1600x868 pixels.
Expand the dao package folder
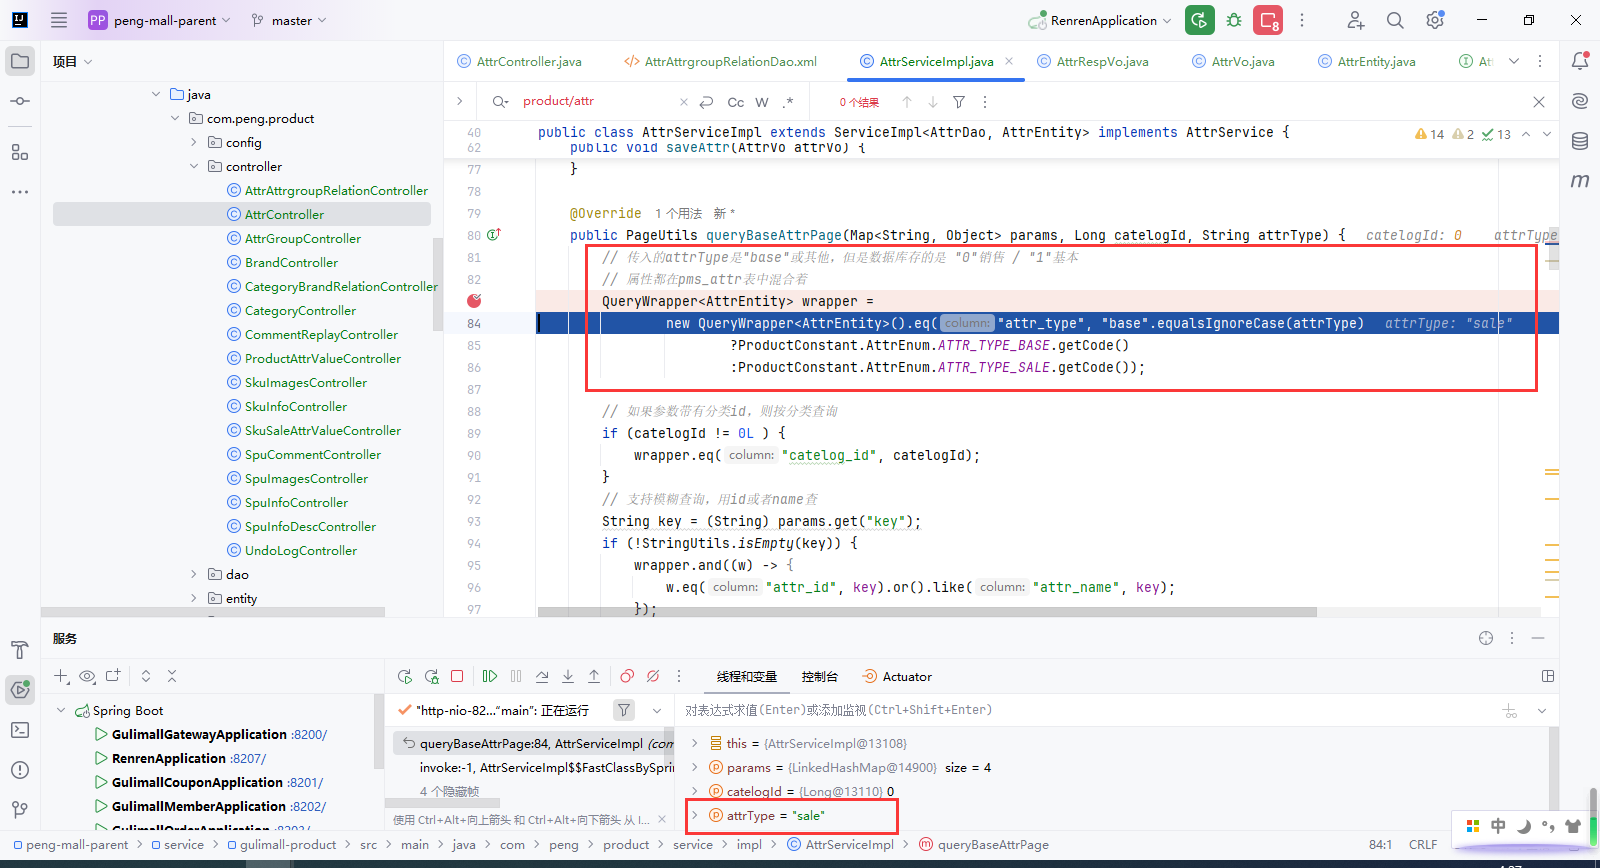click(194, 574)
